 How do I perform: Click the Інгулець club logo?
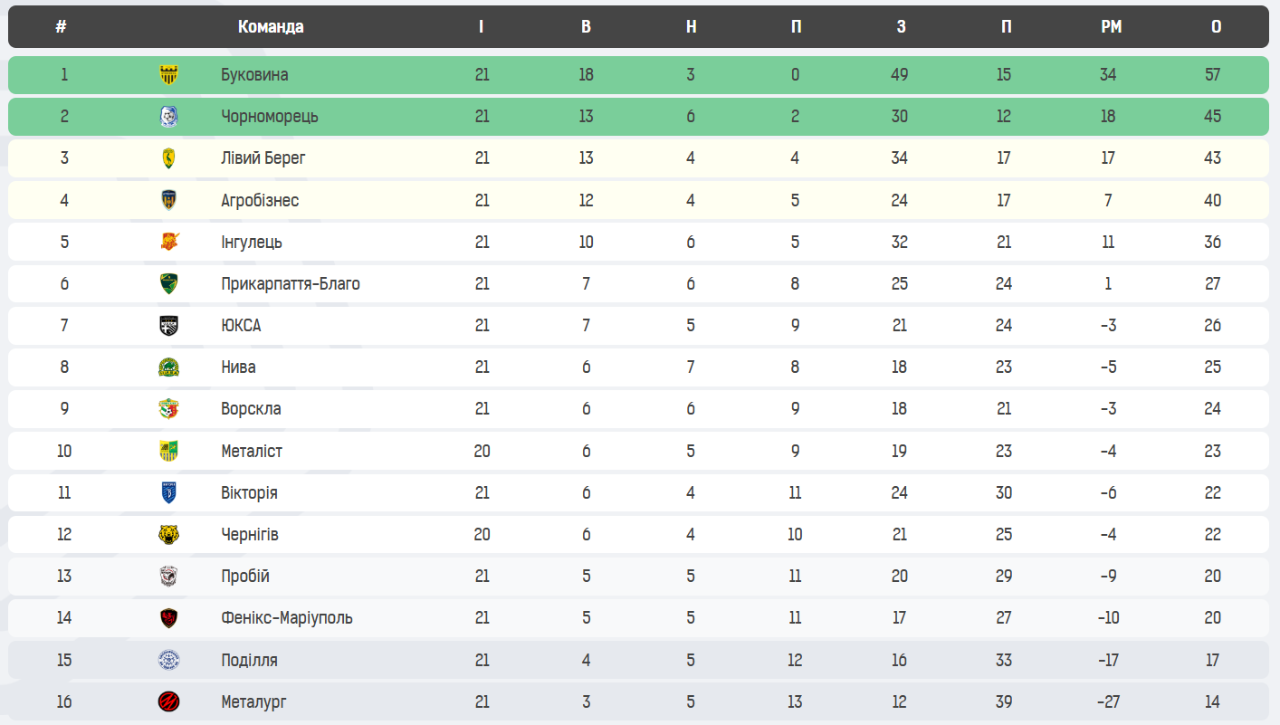(x=169, y=242)
